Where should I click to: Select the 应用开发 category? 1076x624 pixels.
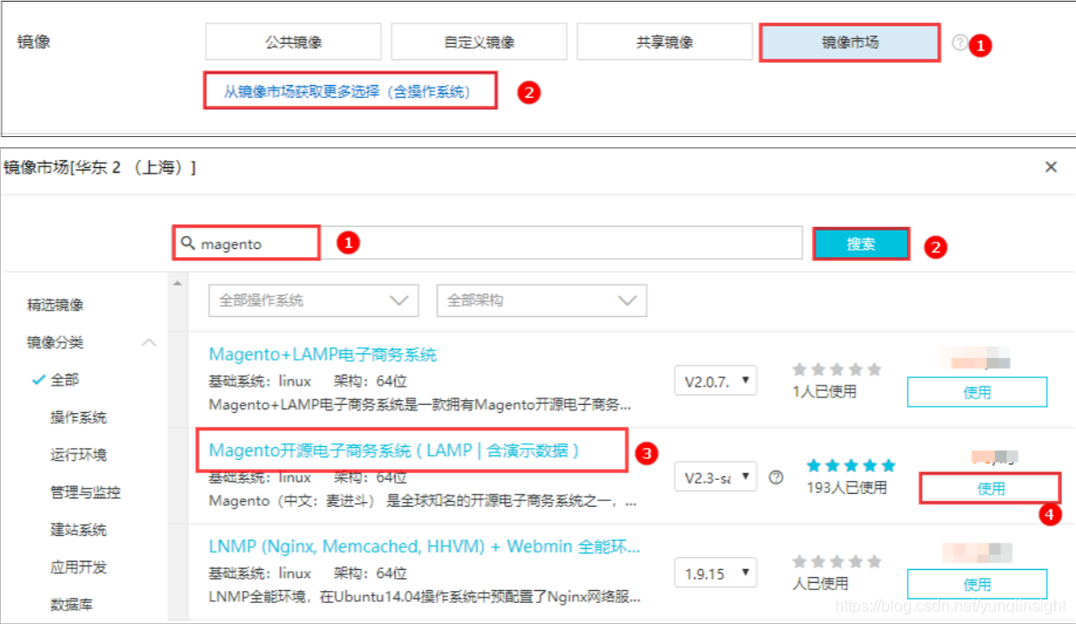click(78, 567)
